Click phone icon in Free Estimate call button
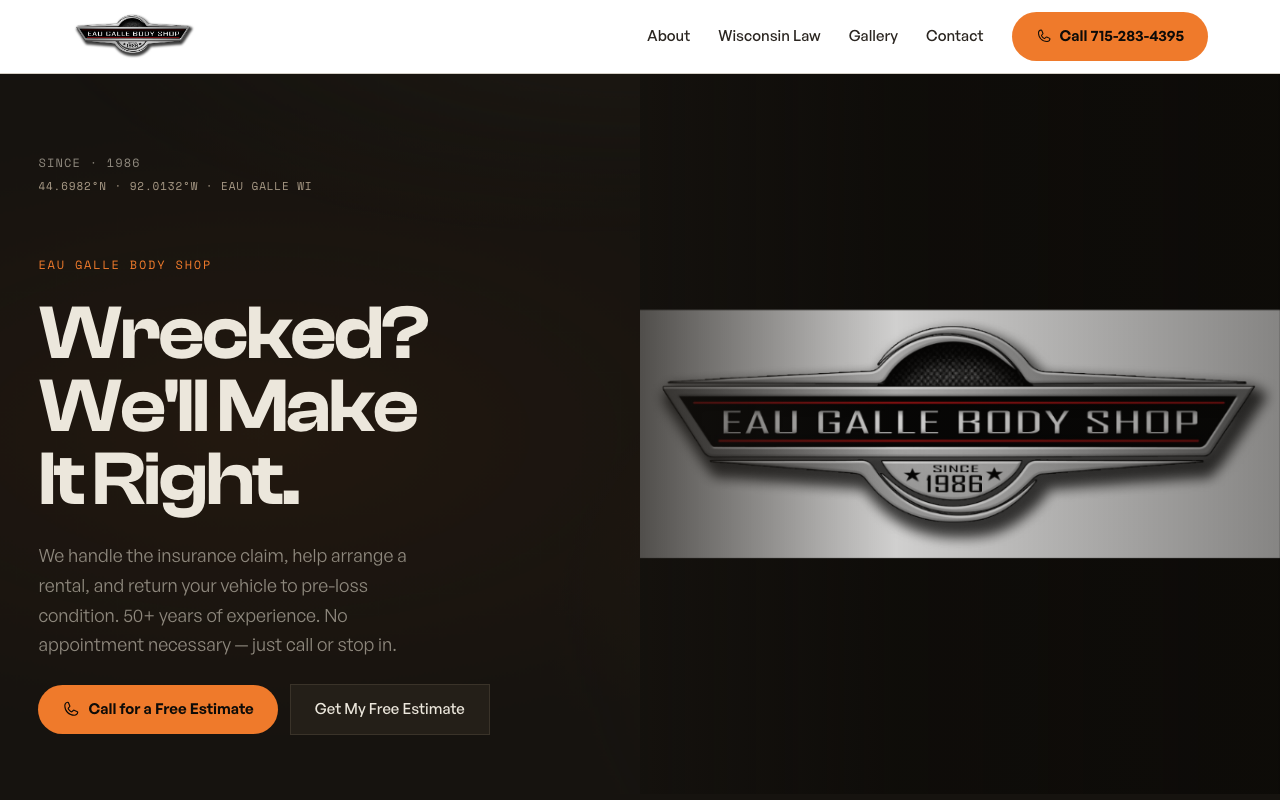The height and width of the screenshot is (800, 1280). (x=71, y=709)
